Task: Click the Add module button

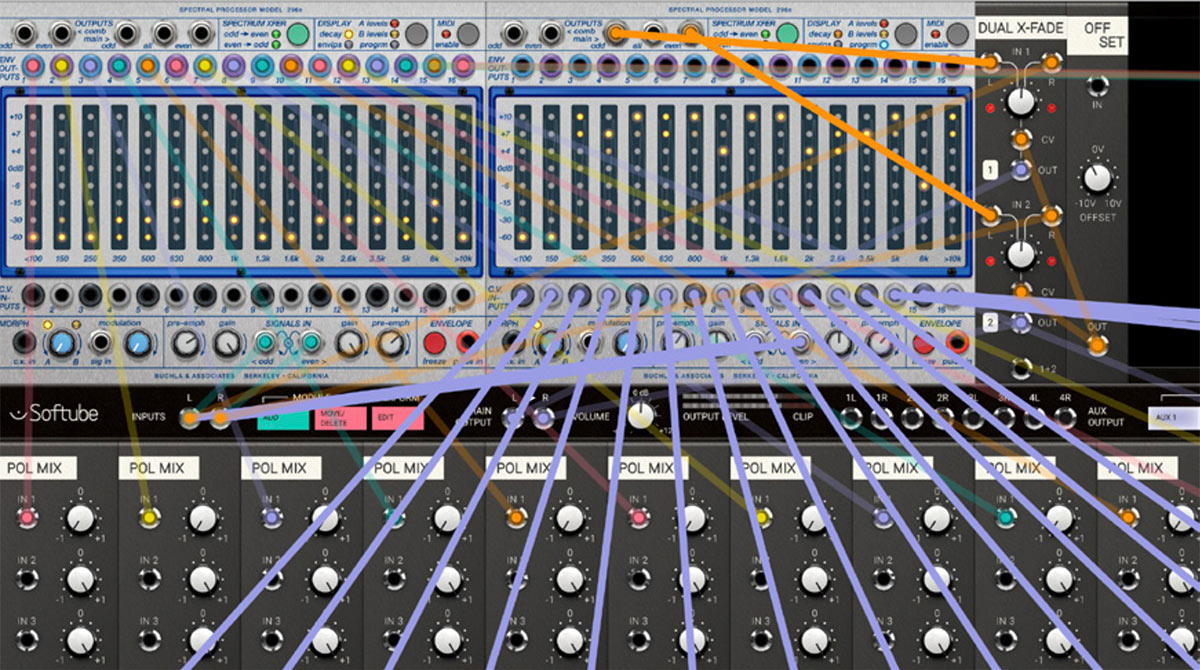Action: tap(282, 418)
